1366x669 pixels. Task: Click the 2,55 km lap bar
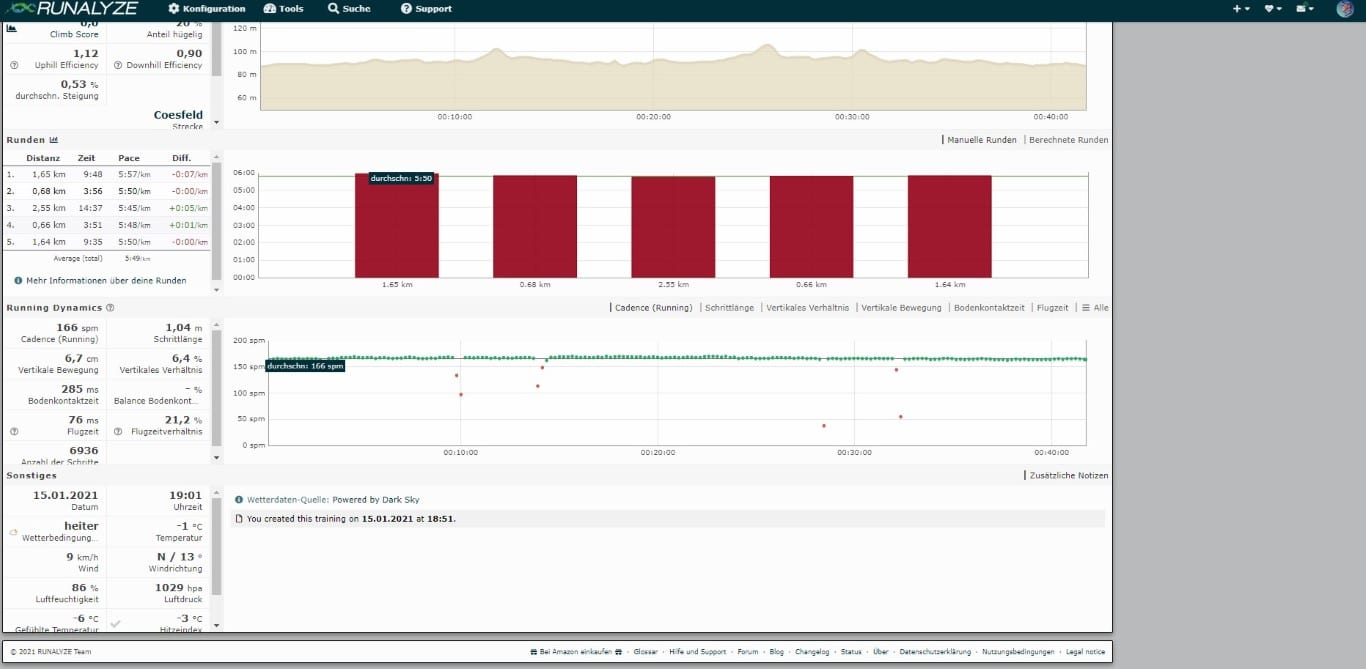(x=672, y=227)
